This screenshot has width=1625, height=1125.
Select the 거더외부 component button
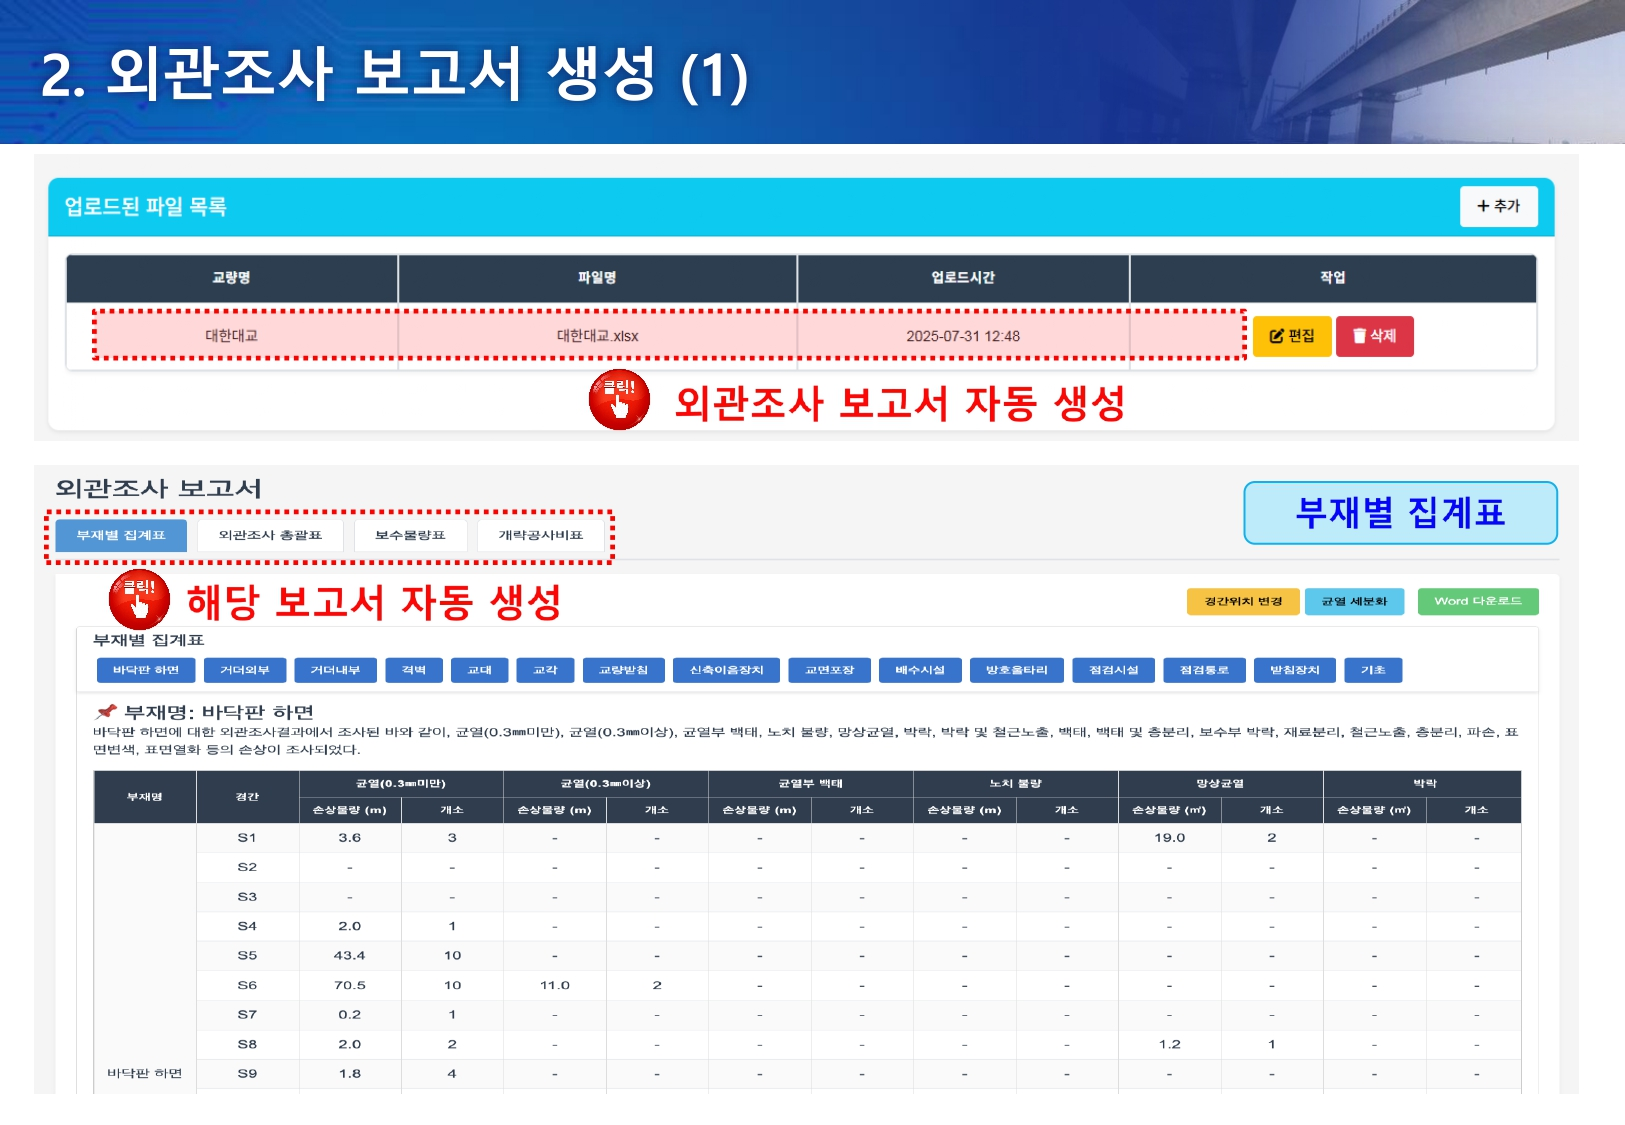[245, 670]
